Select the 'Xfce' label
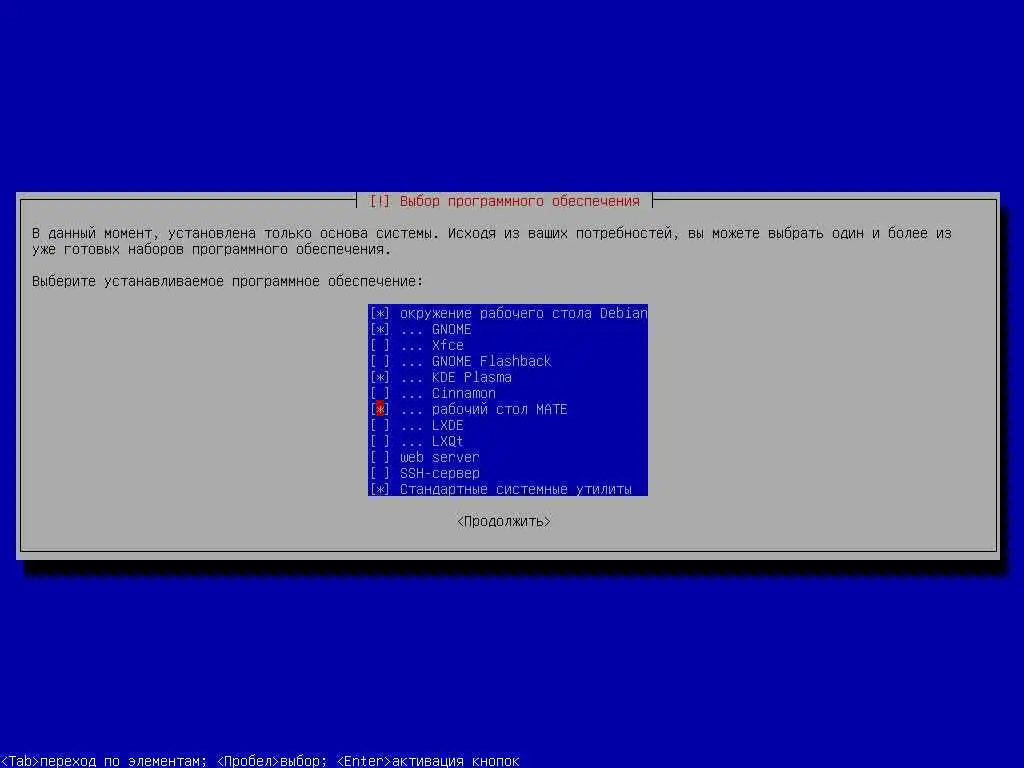 click(x=447, y=345)
